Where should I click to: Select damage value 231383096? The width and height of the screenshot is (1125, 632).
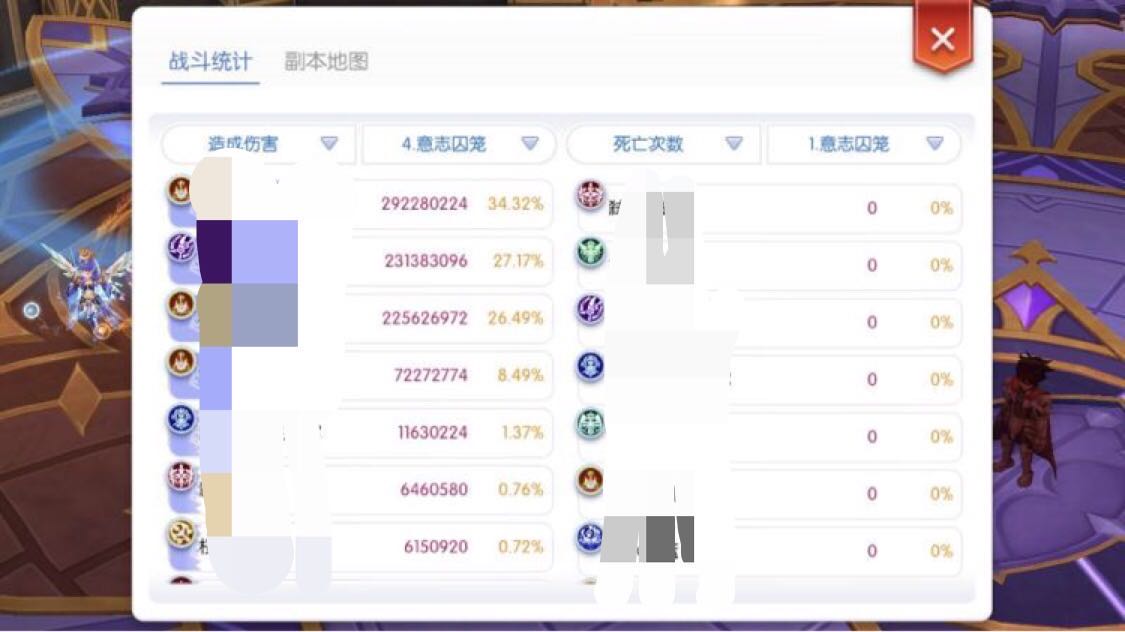coord(425,261)
